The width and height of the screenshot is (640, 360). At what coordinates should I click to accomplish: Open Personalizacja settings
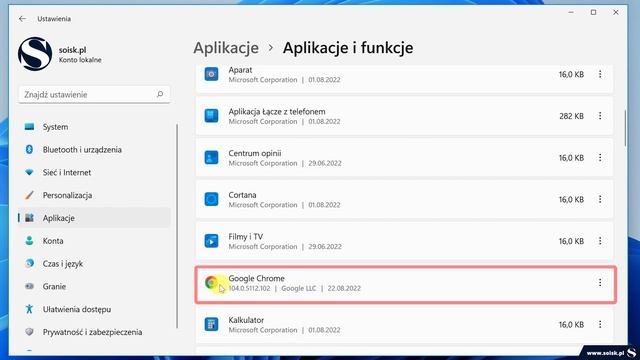click(94, 196)
